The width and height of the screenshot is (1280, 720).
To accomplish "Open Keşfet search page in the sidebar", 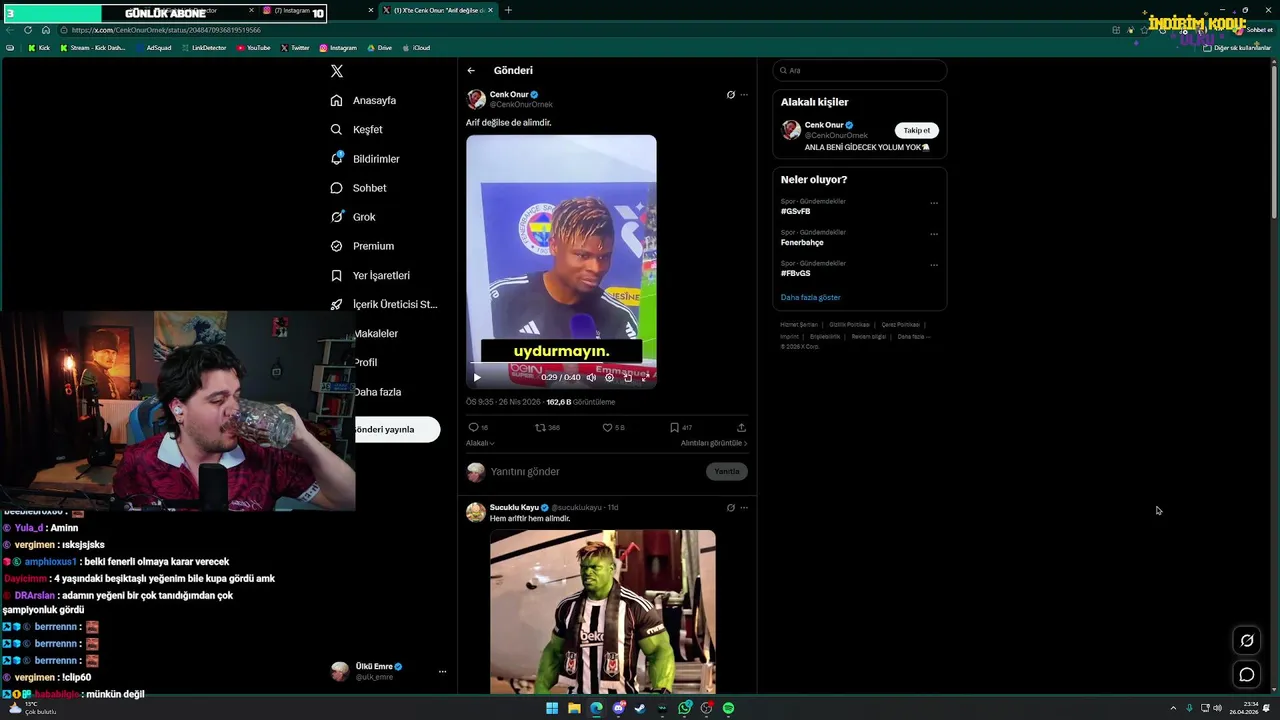I will pos(356,129).
